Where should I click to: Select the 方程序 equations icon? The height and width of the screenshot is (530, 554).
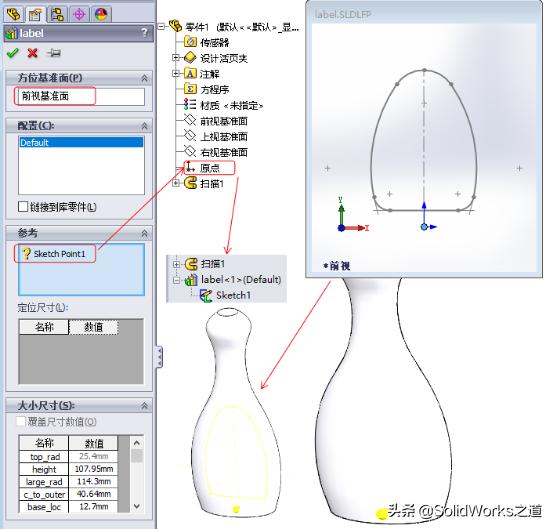190,90
